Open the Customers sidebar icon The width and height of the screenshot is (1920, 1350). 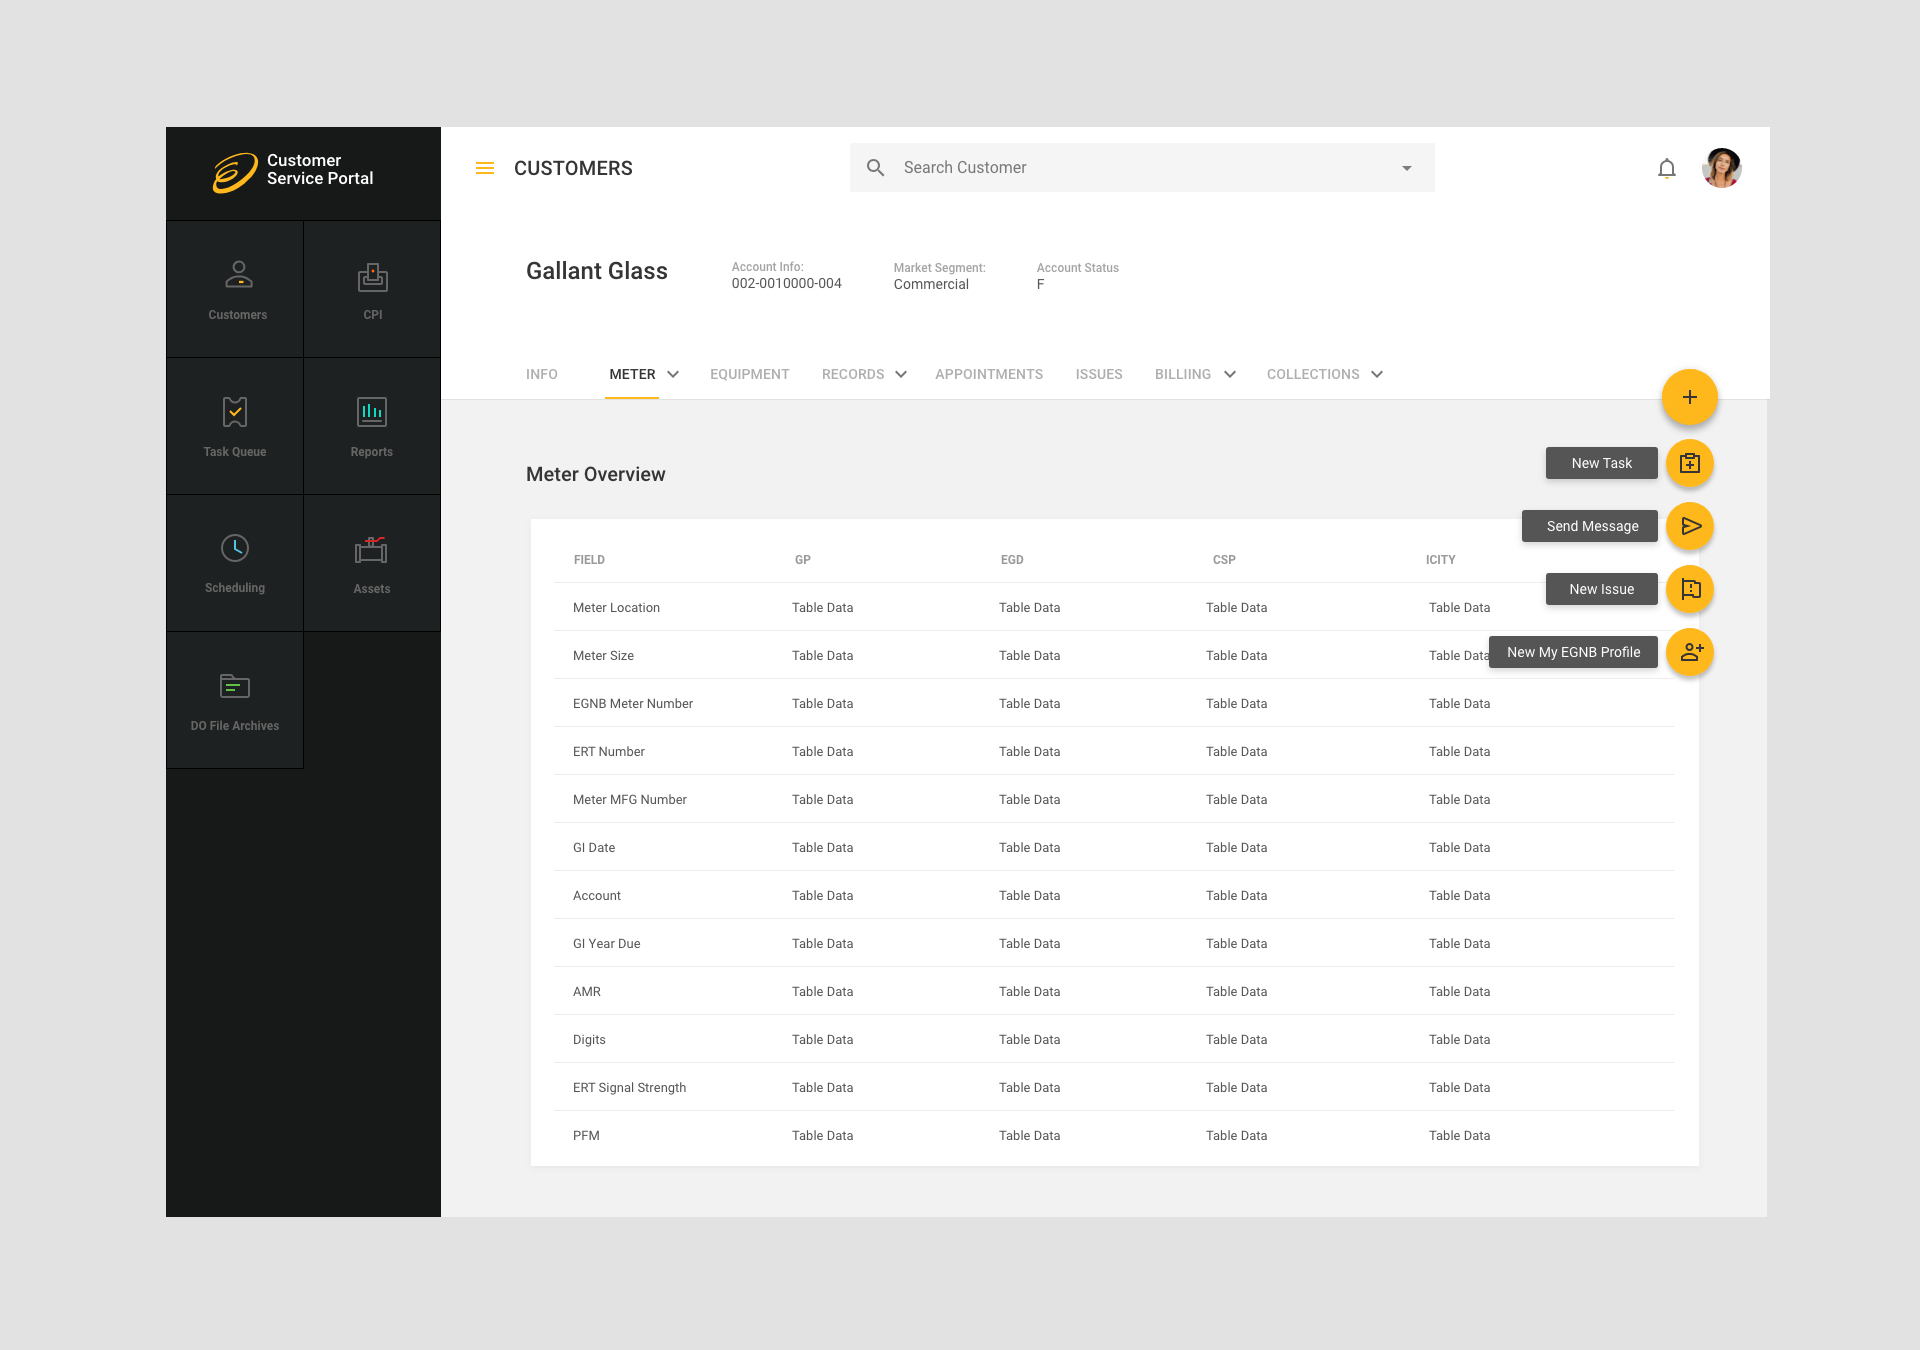[238, 274]
